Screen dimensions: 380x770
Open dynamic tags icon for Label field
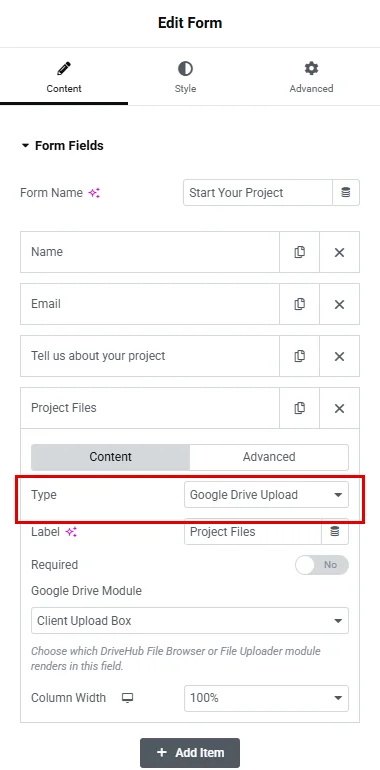tap(335, 532)
